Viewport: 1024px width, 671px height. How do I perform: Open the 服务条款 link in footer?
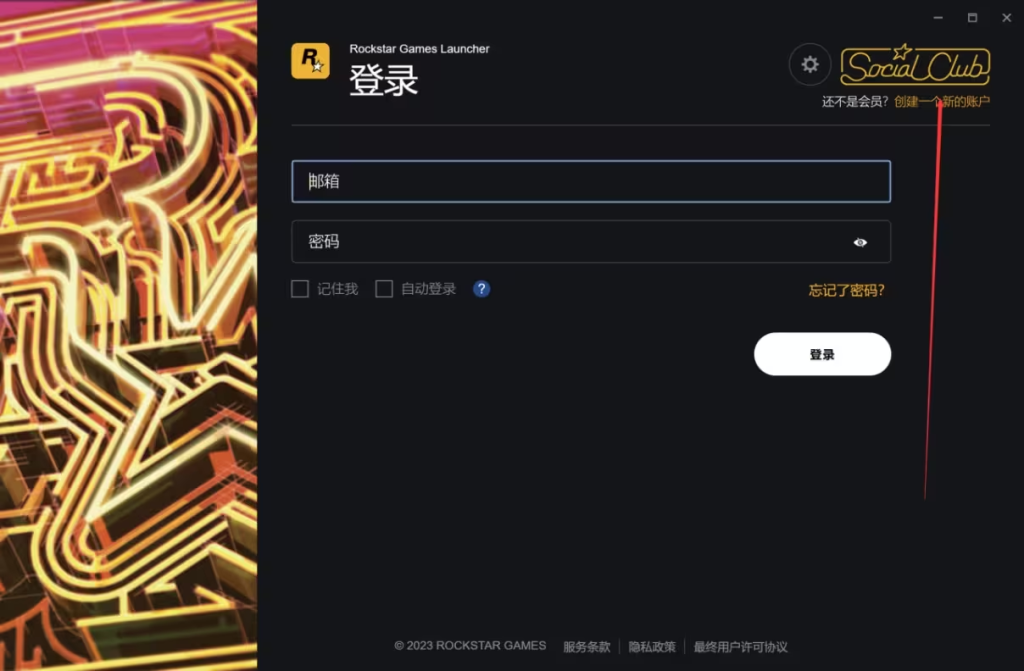tap(586, 647)
